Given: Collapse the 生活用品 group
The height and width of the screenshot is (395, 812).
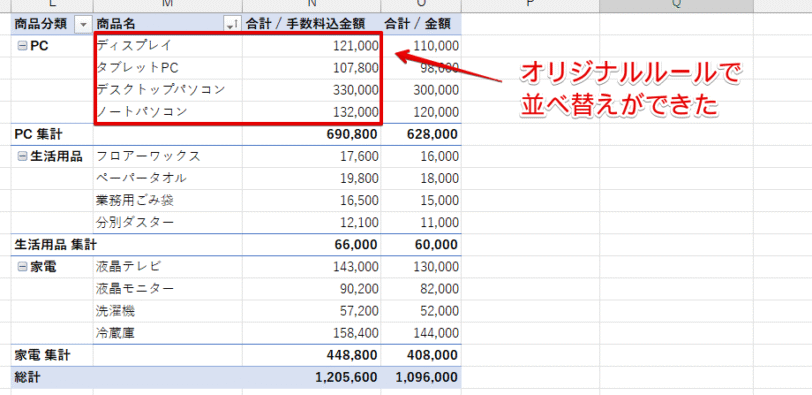Looking at the screenshot, I should (22, 157).
